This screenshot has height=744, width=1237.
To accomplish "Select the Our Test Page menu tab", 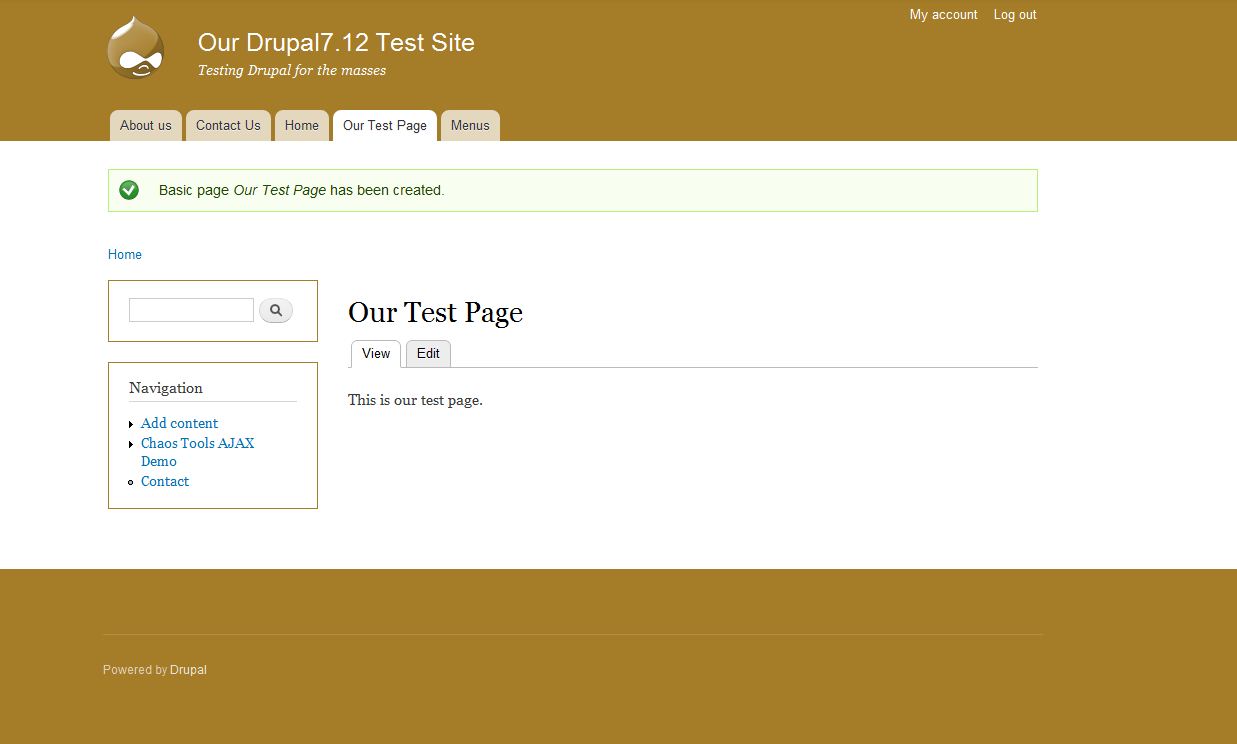I will 384,126.
